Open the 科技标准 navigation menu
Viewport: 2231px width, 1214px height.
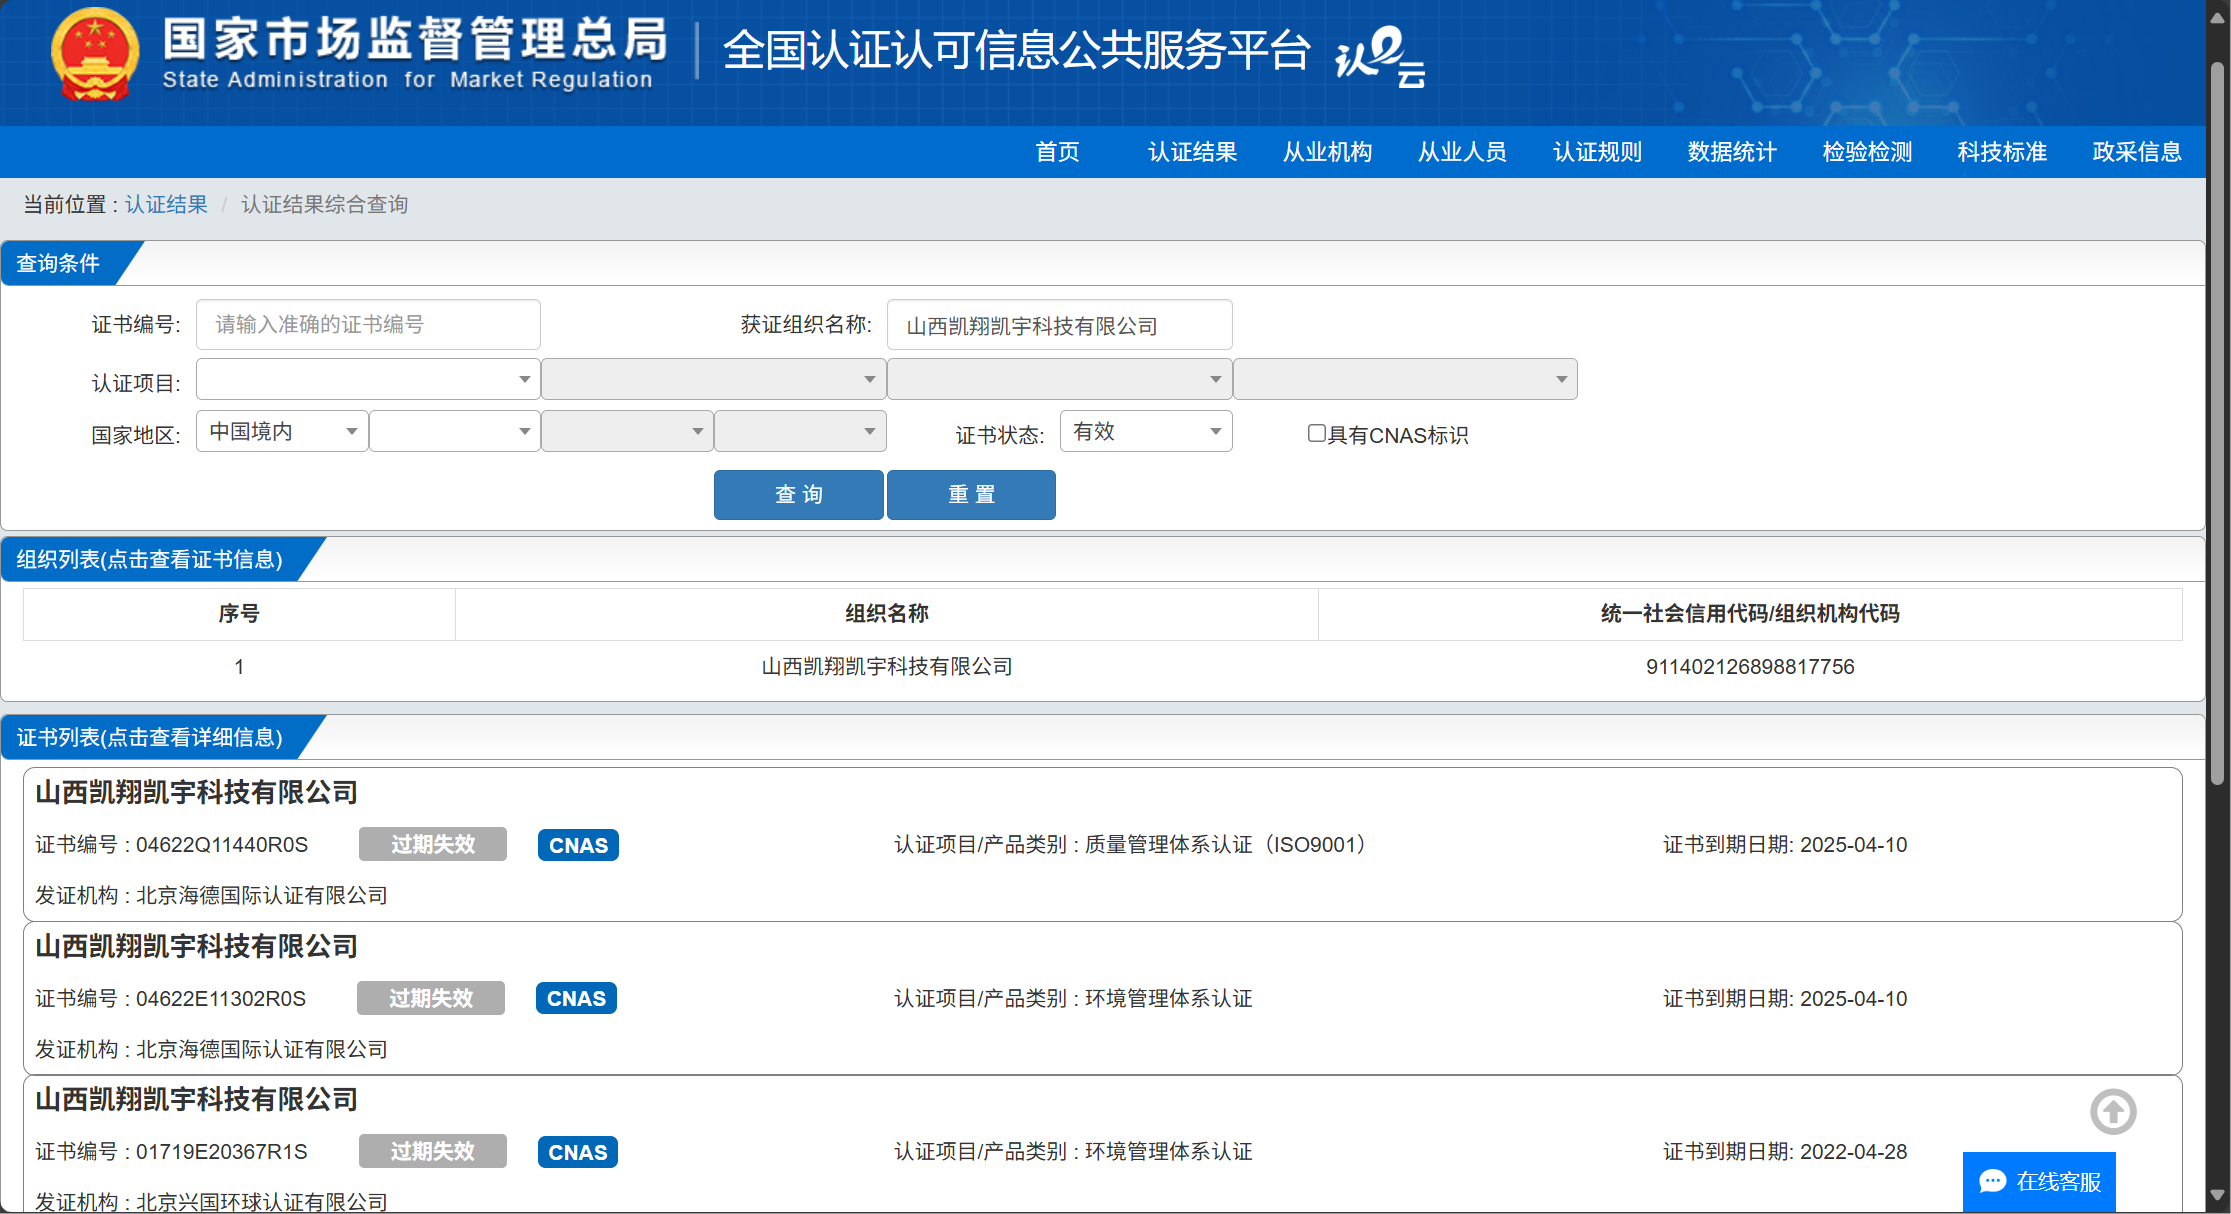(x=2002, y=152)
